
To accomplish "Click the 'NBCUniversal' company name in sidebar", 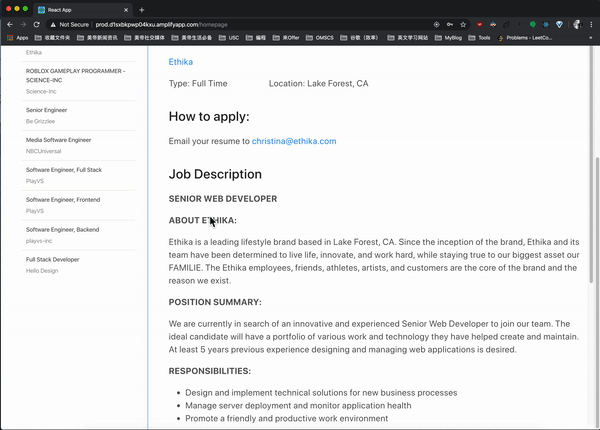I will (x=43, y=151).
